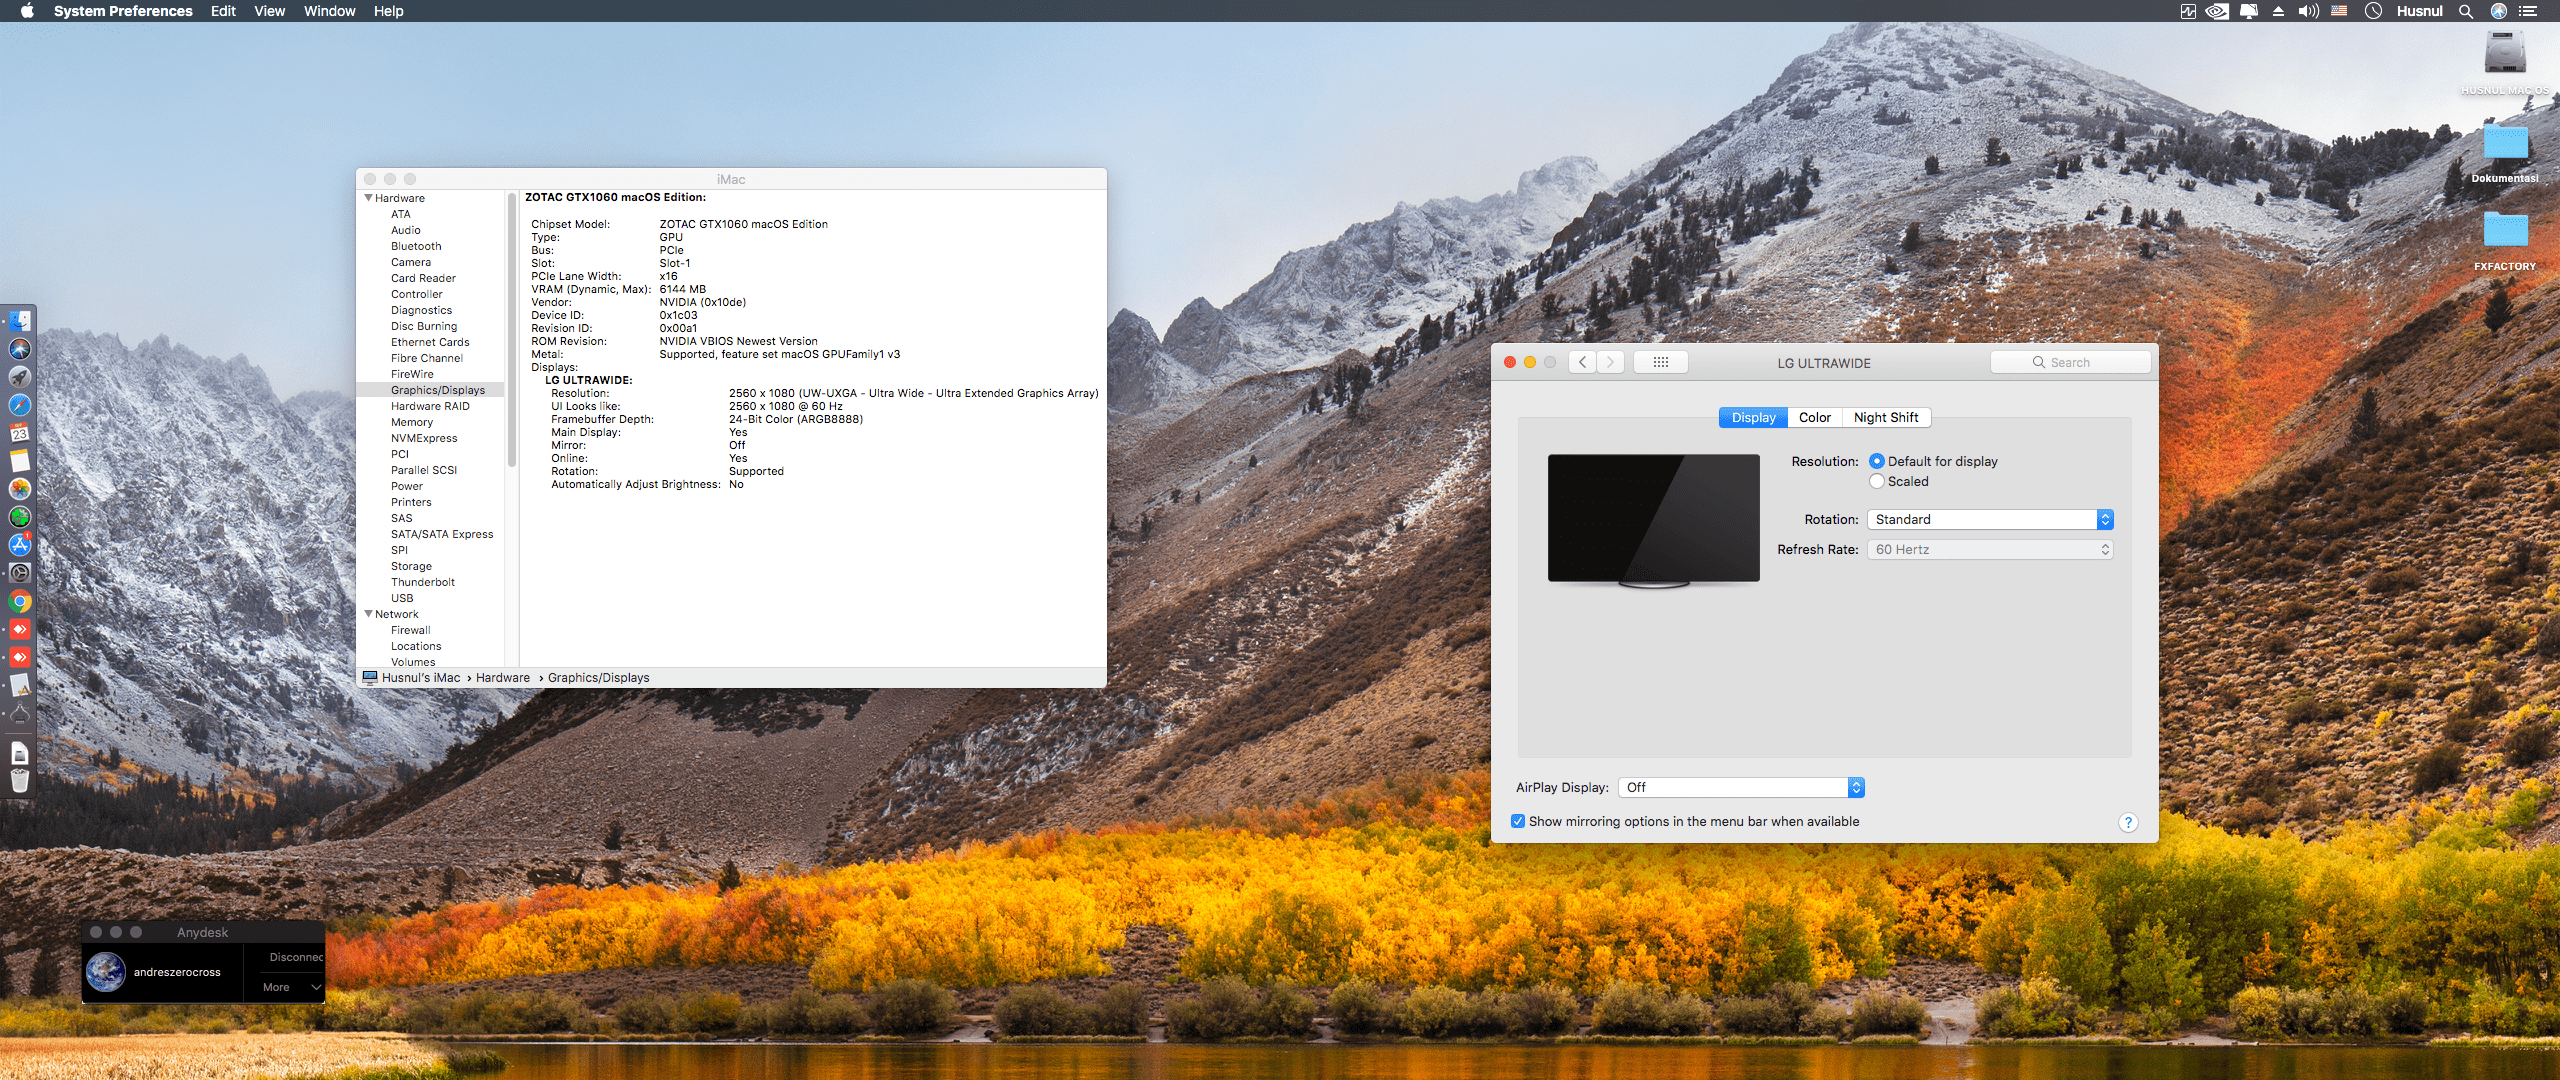2560x1080 pixels.
Task: Select the Scaled resolution option
Action: (1877, 481)
